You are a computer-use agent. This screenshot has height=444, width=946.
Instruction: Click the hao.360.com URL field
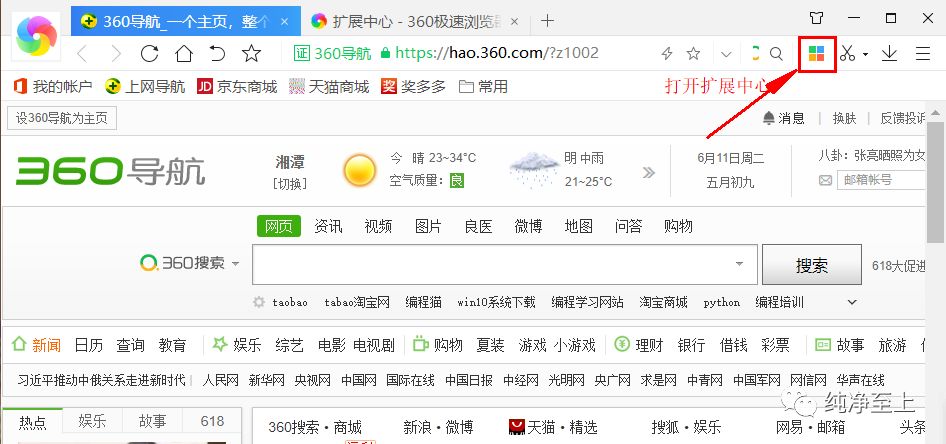click(x=497, y=53)
